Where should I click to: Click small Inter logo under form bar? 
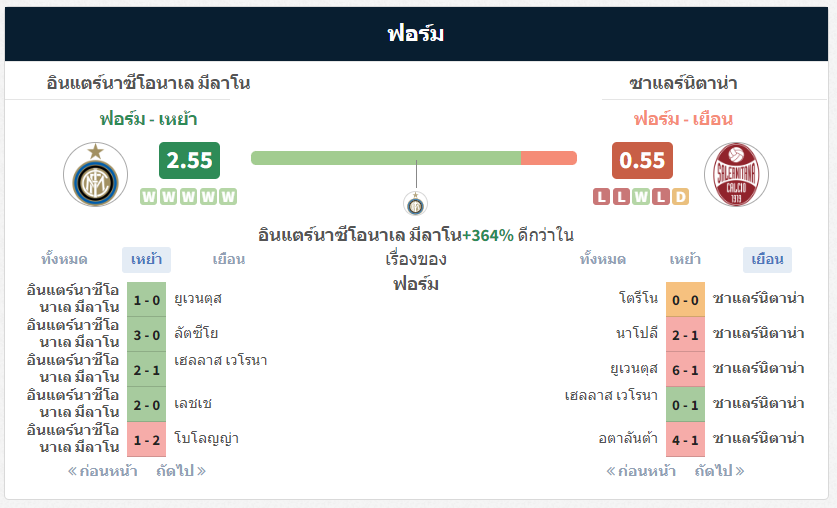(415, 204)
